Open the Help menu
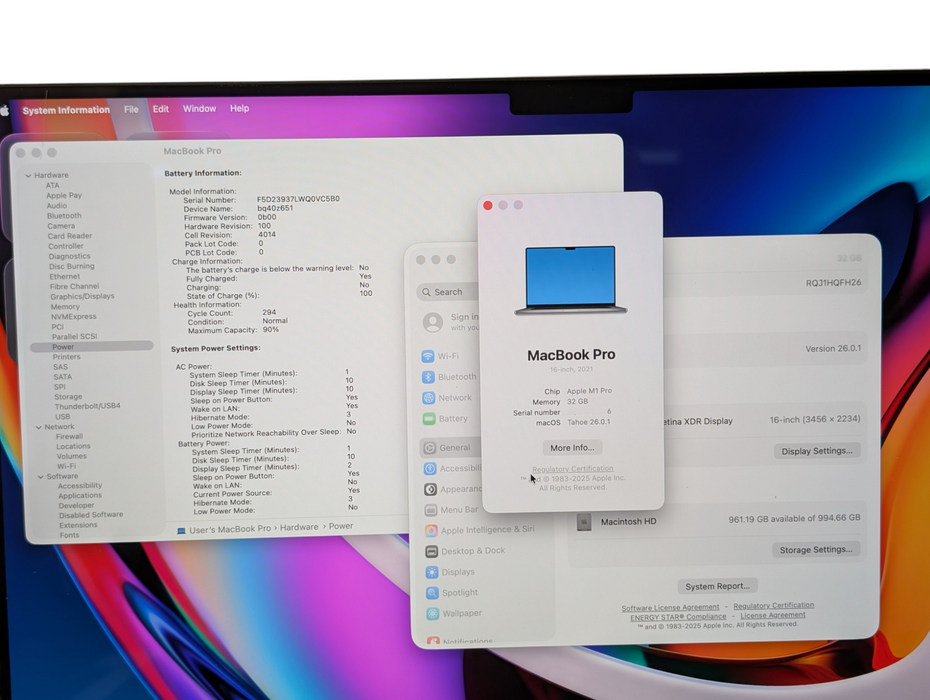The image size is (930, 700). 240,109
